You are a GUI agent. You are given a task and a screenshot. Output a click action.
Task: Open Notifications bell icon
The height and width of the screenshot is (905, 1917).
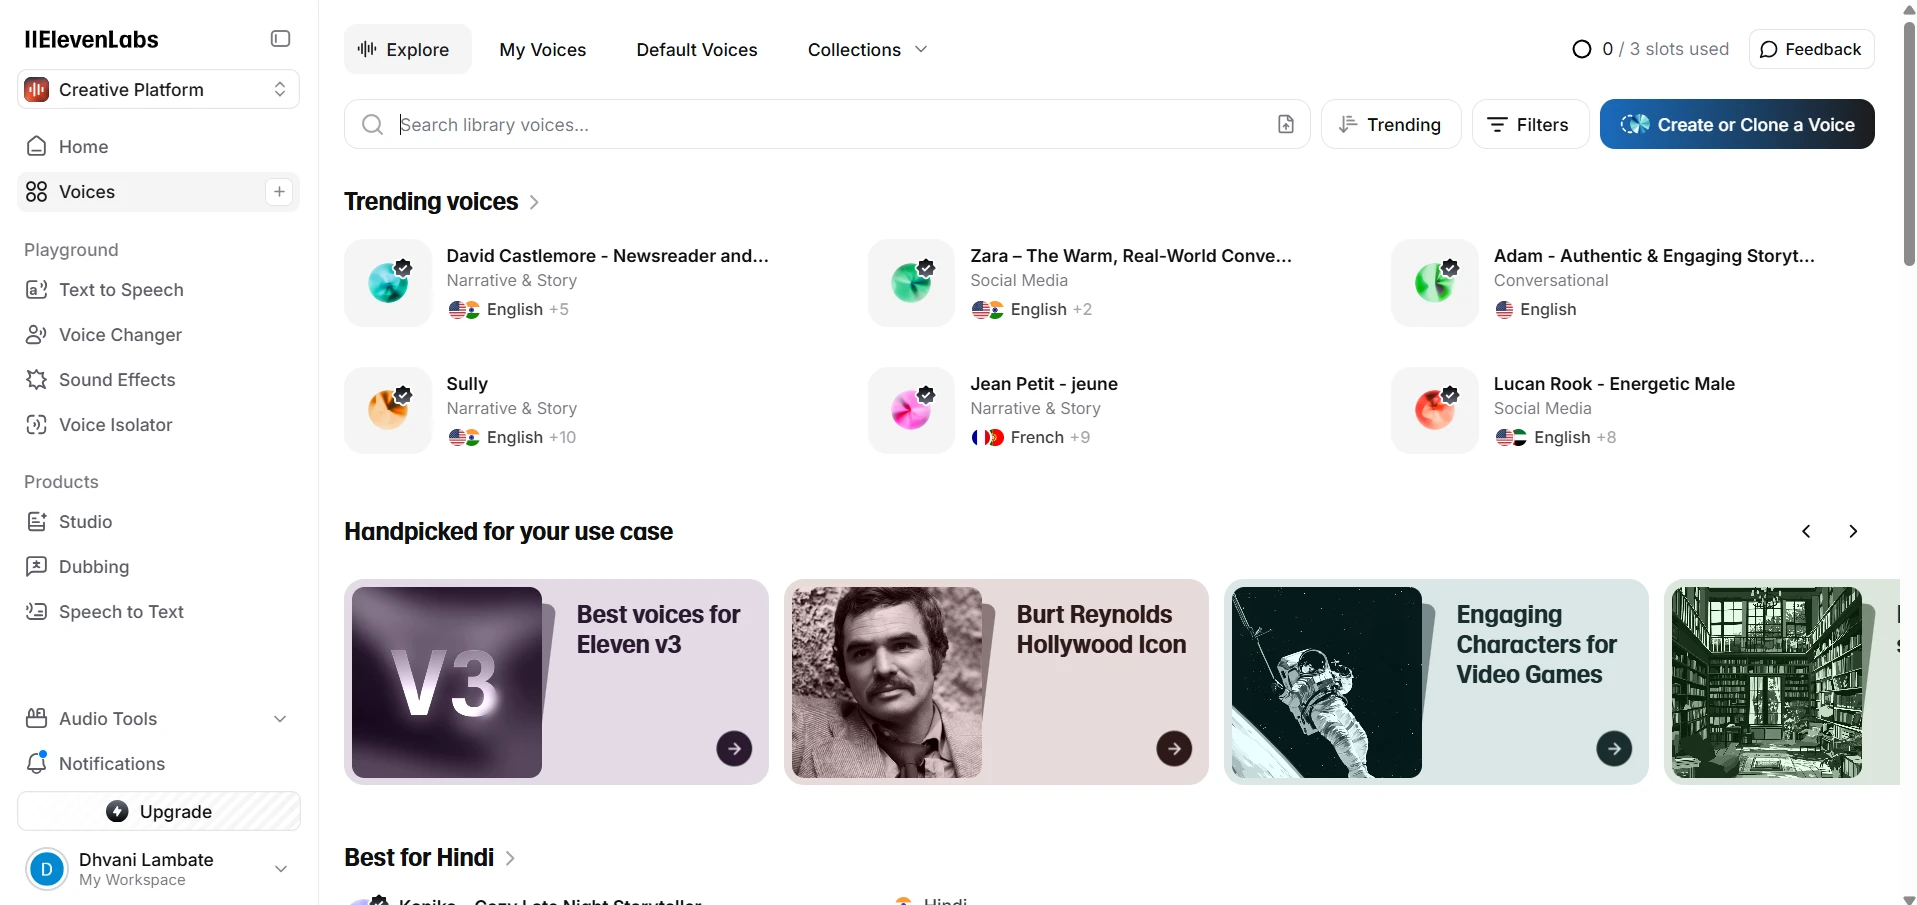coord(37,763)
